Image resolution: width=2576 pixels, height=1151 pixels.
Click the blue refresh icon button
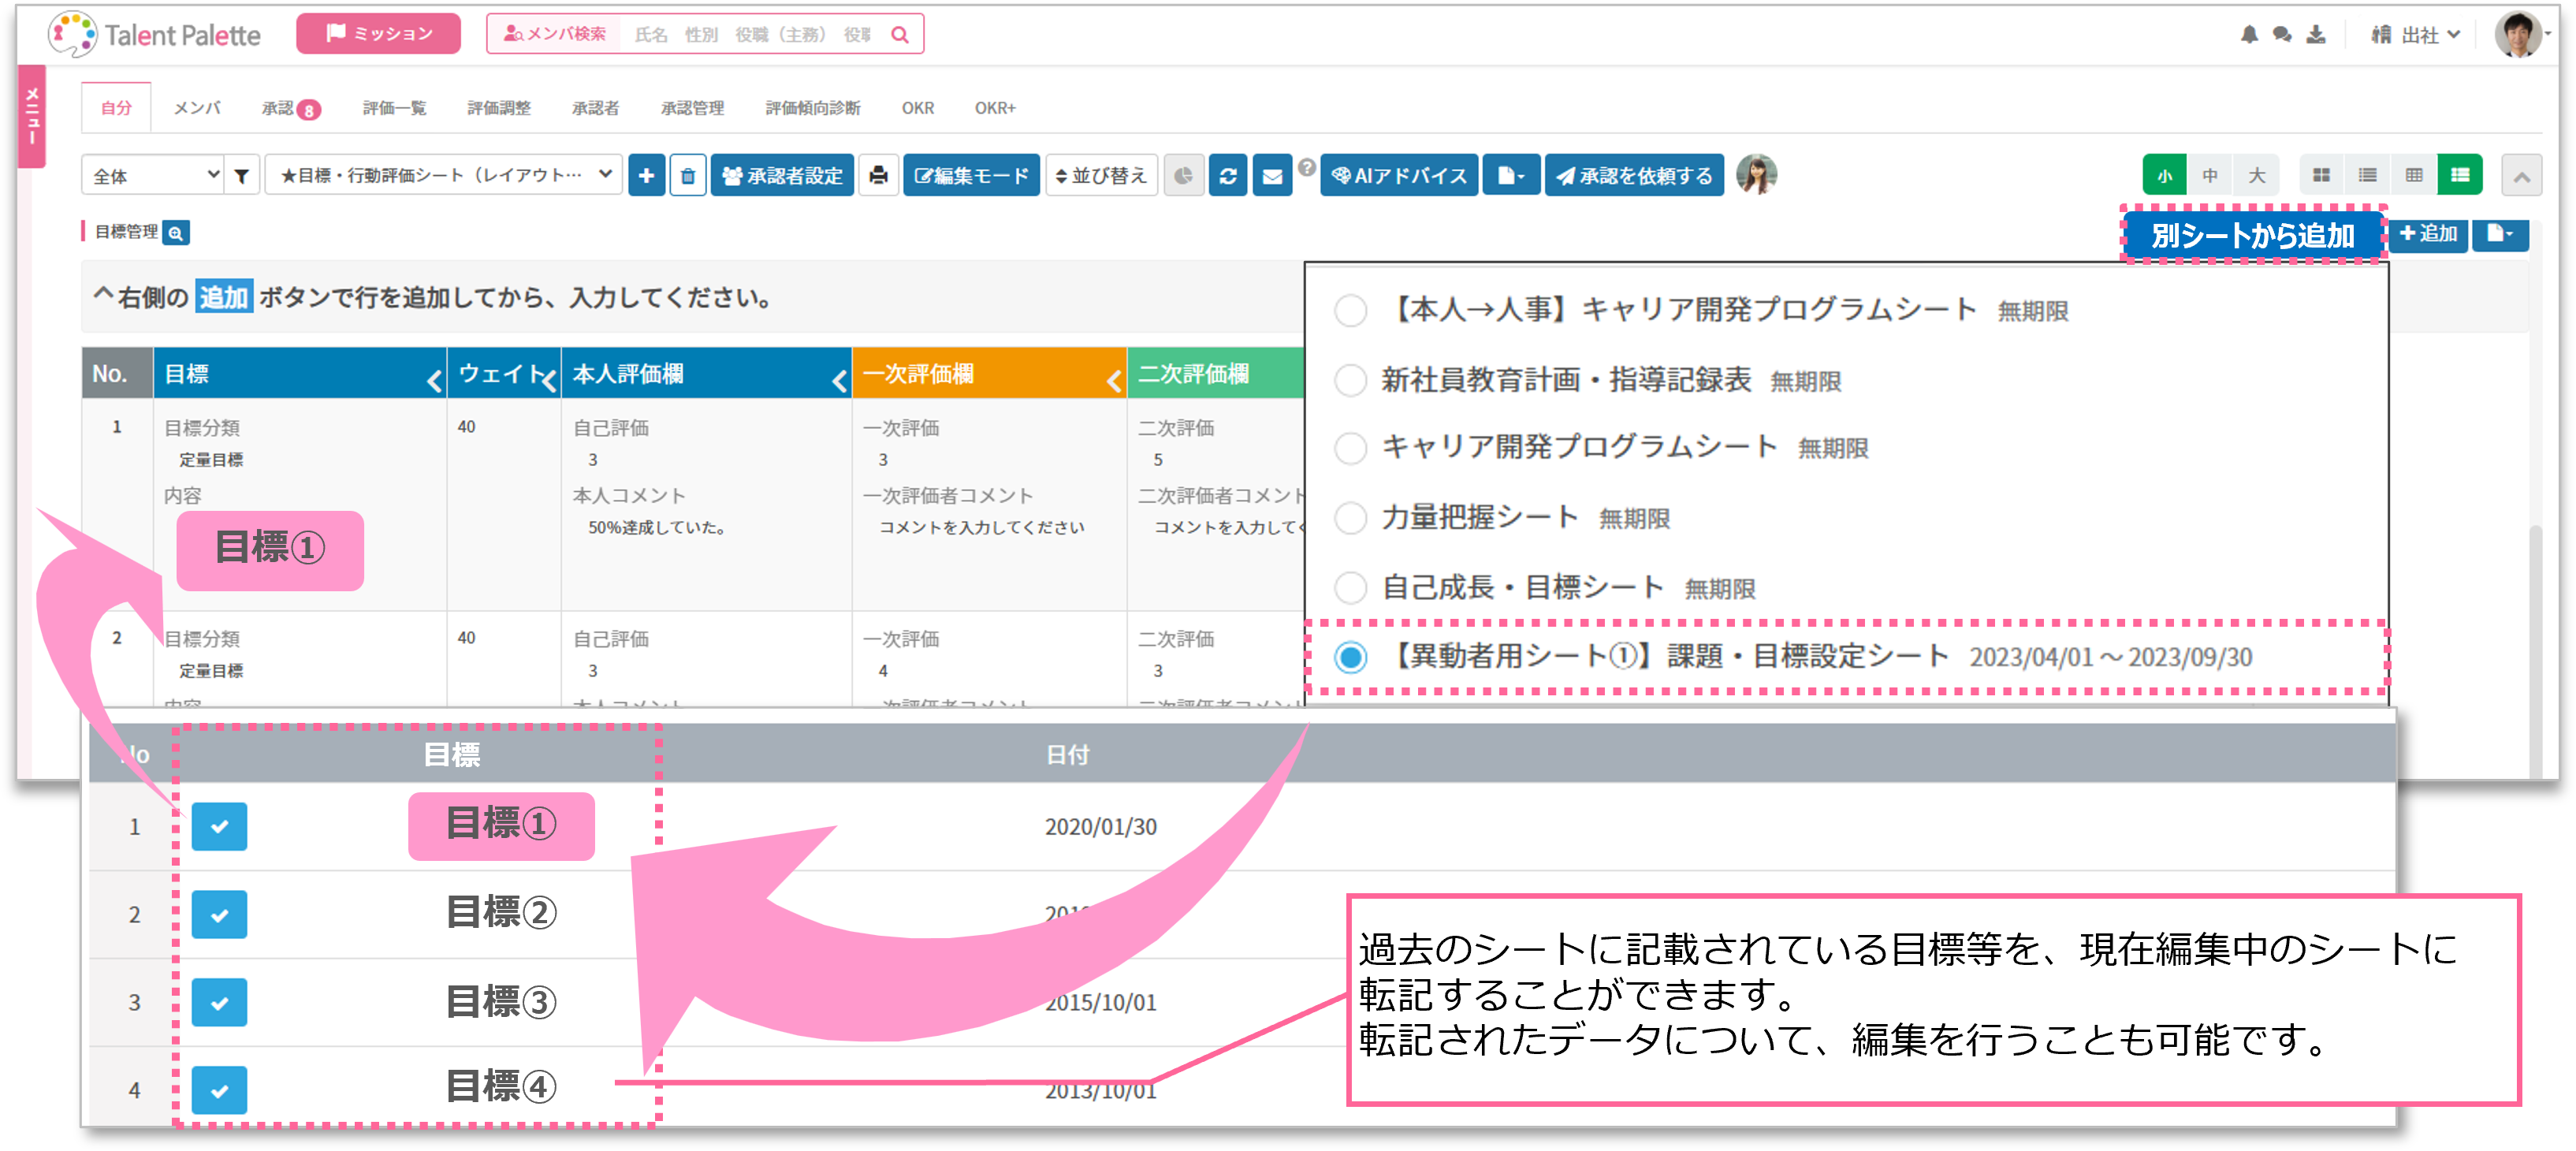[1227, 176]
